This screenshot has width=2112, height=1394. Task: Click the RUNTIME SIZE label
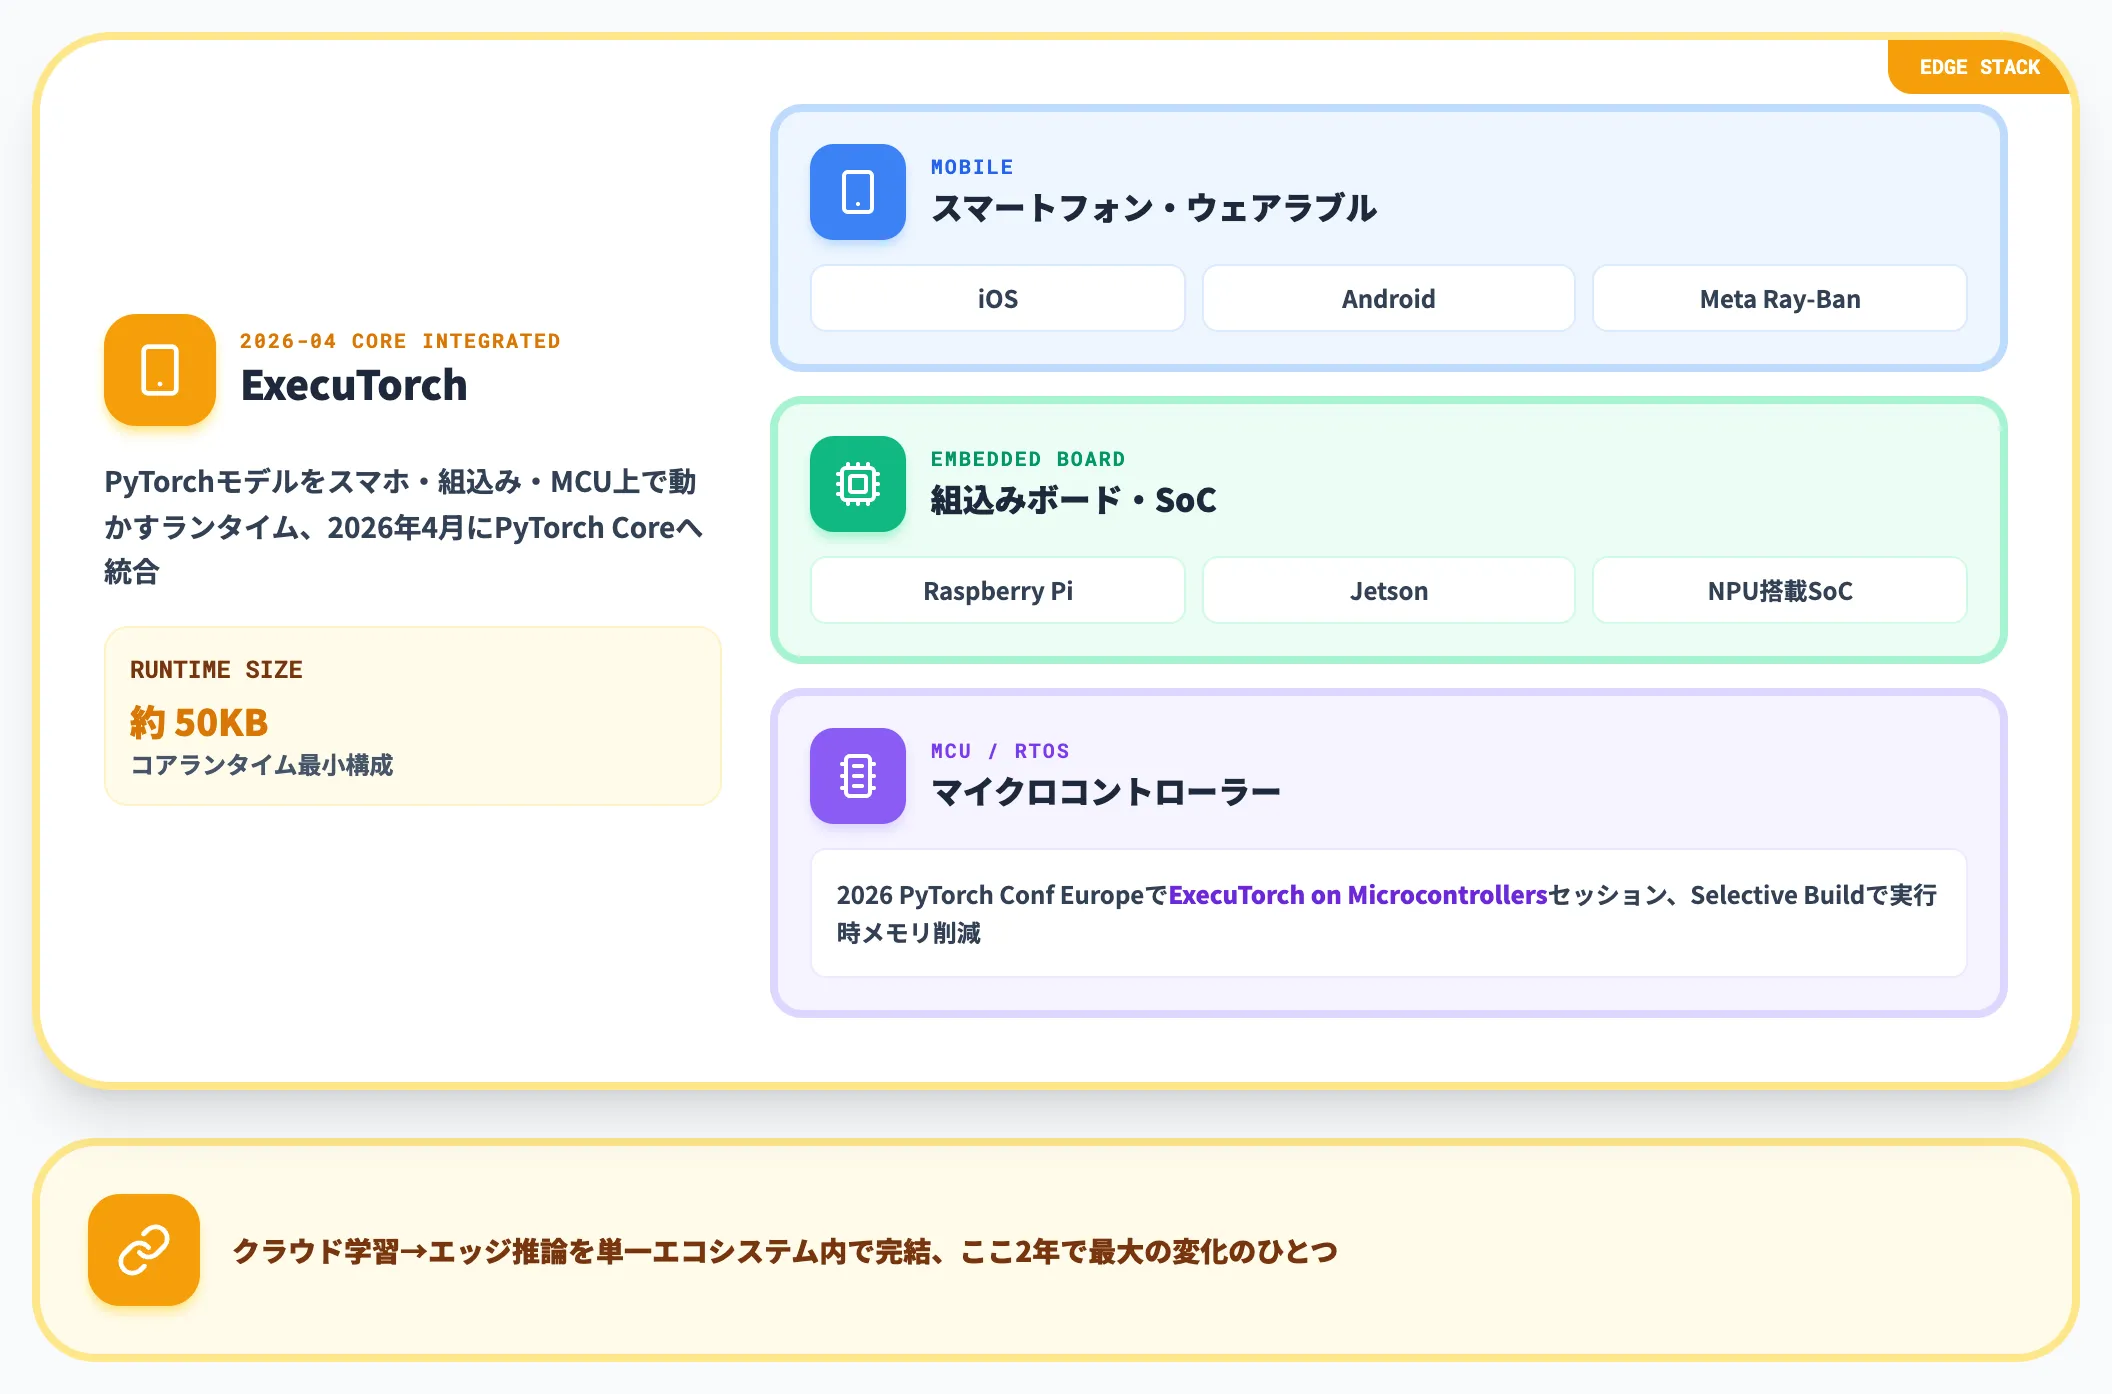coord(216,669)
